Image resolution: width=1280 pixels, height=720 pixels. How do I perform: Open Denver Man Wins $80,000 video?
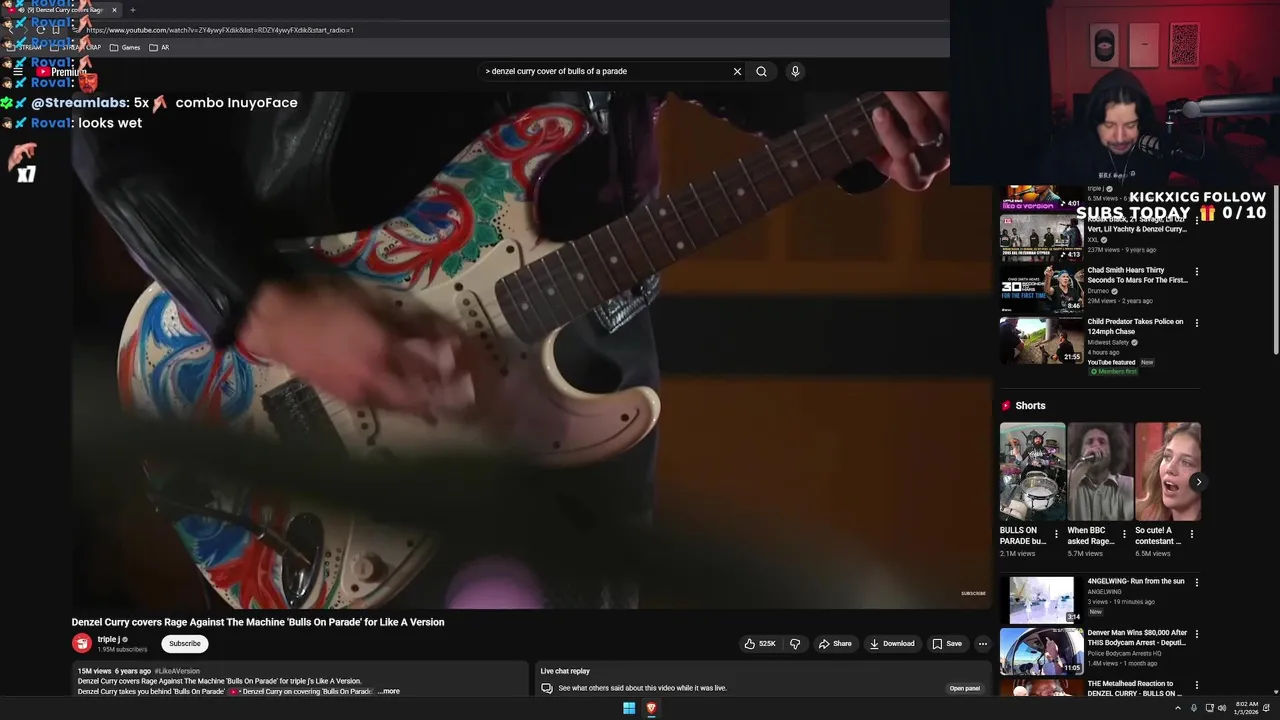pyautogui.click(x=1041, y=651)
